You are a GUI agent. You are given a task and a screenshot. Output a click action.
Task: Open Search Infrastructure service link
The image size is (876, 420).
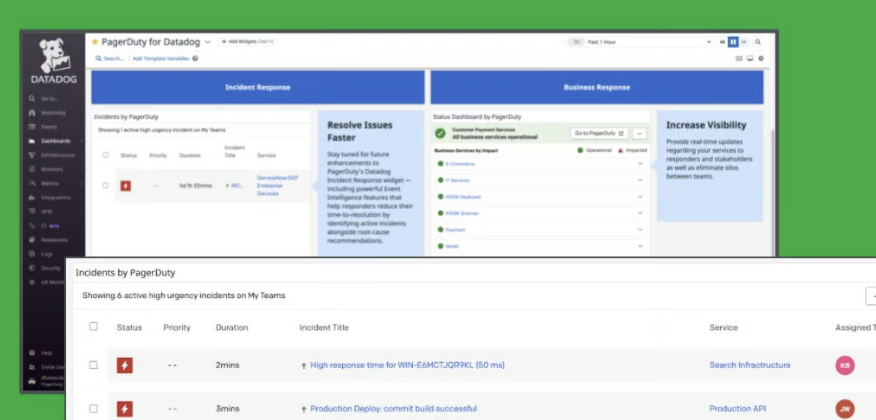(750, 365)
